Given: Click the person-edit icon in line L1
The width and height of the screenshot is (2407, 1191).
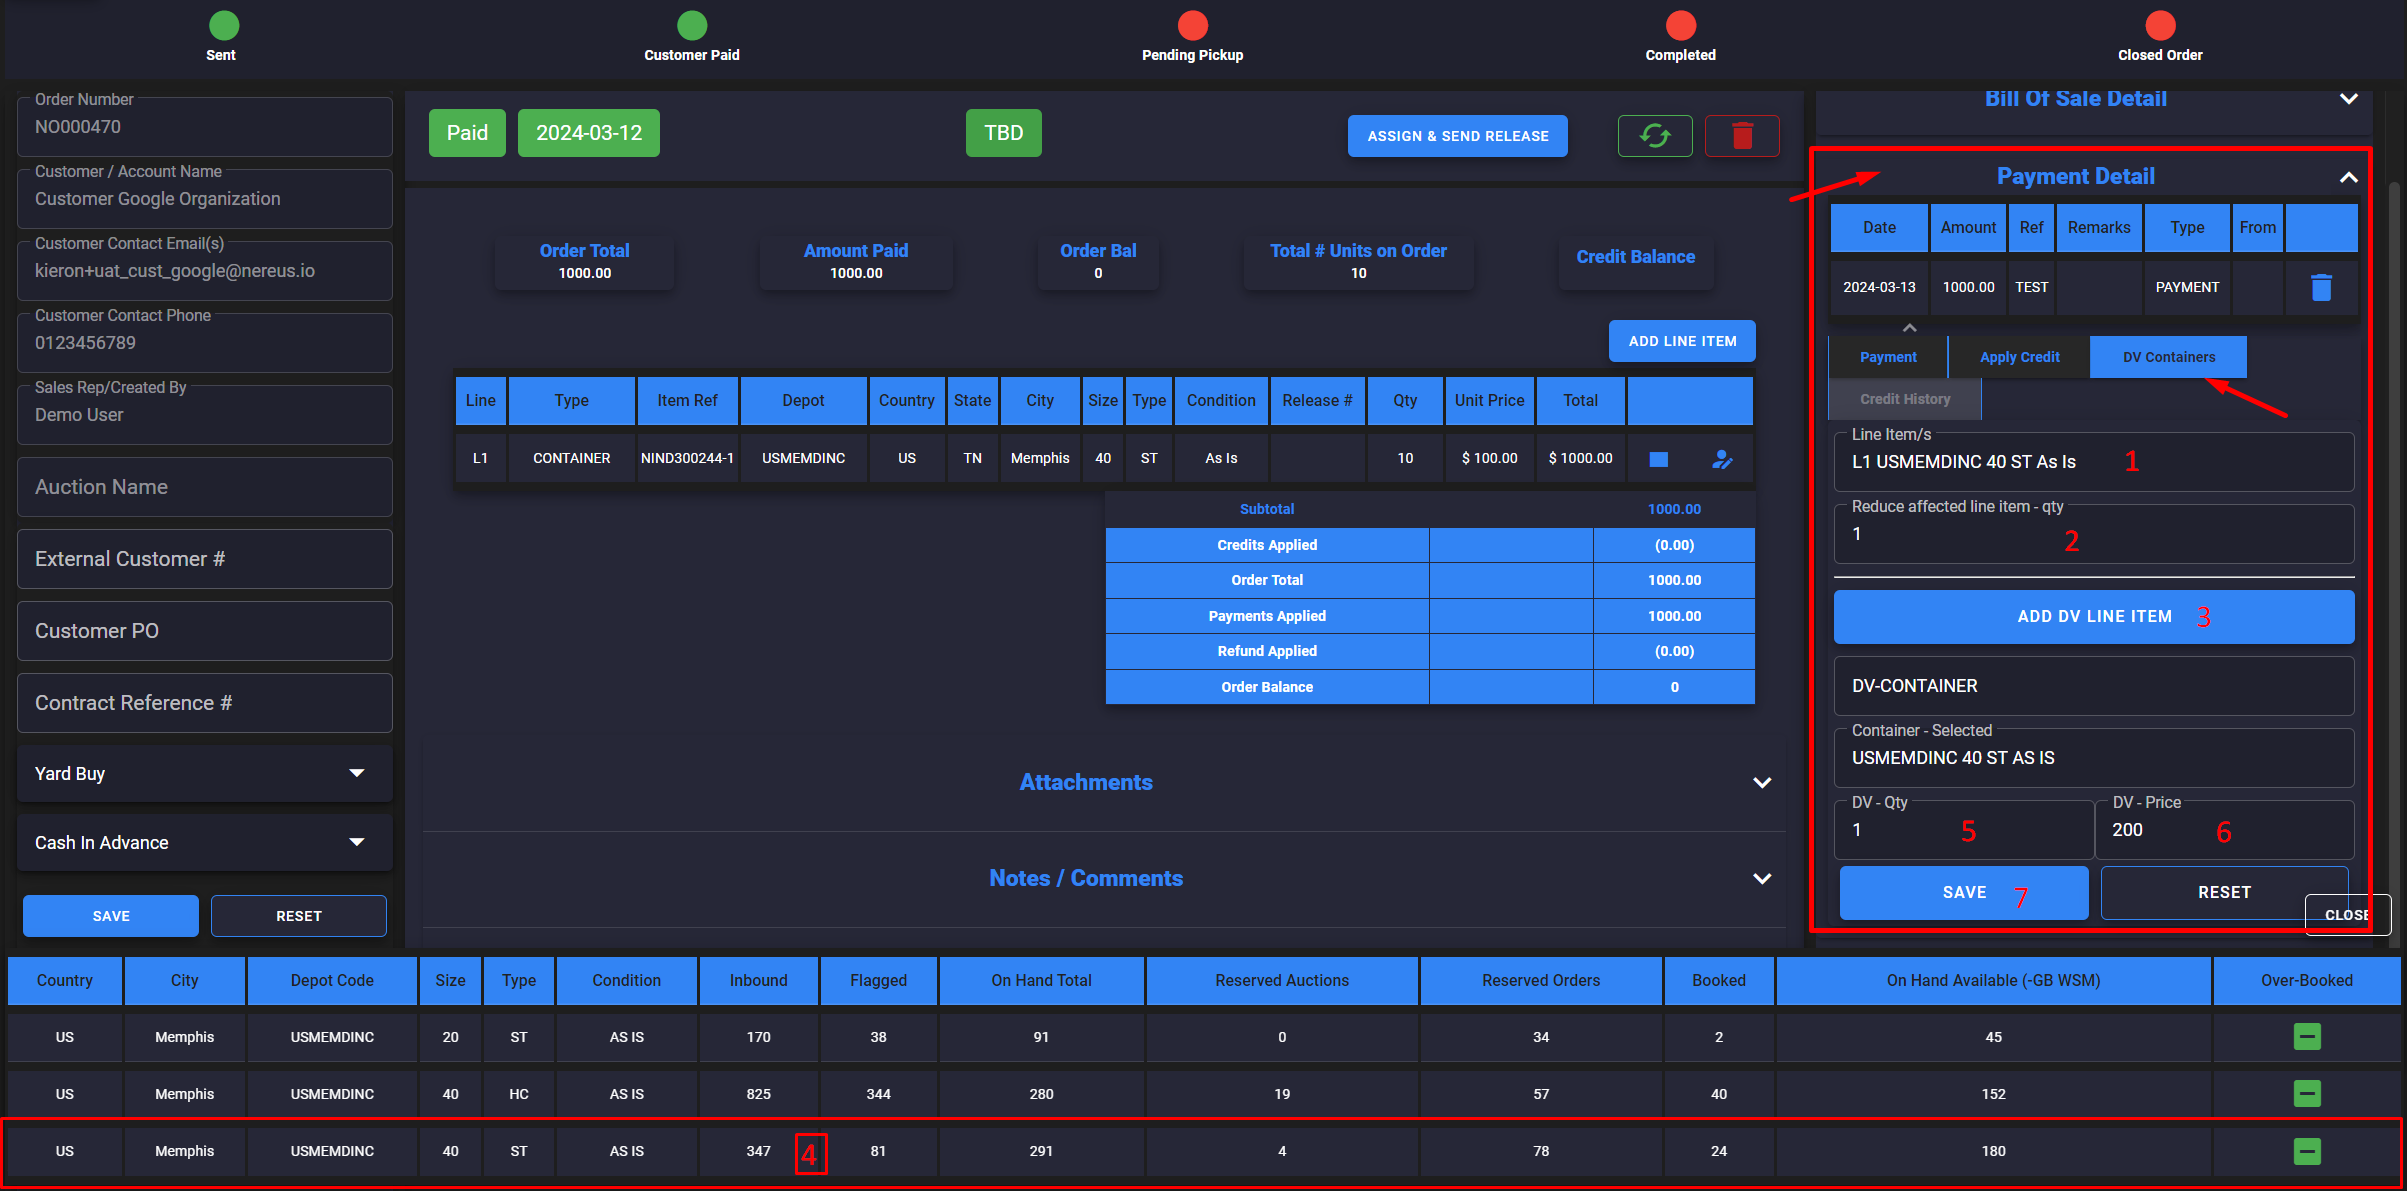Looking at the screenshot, I should click(x=1721, y=459).
